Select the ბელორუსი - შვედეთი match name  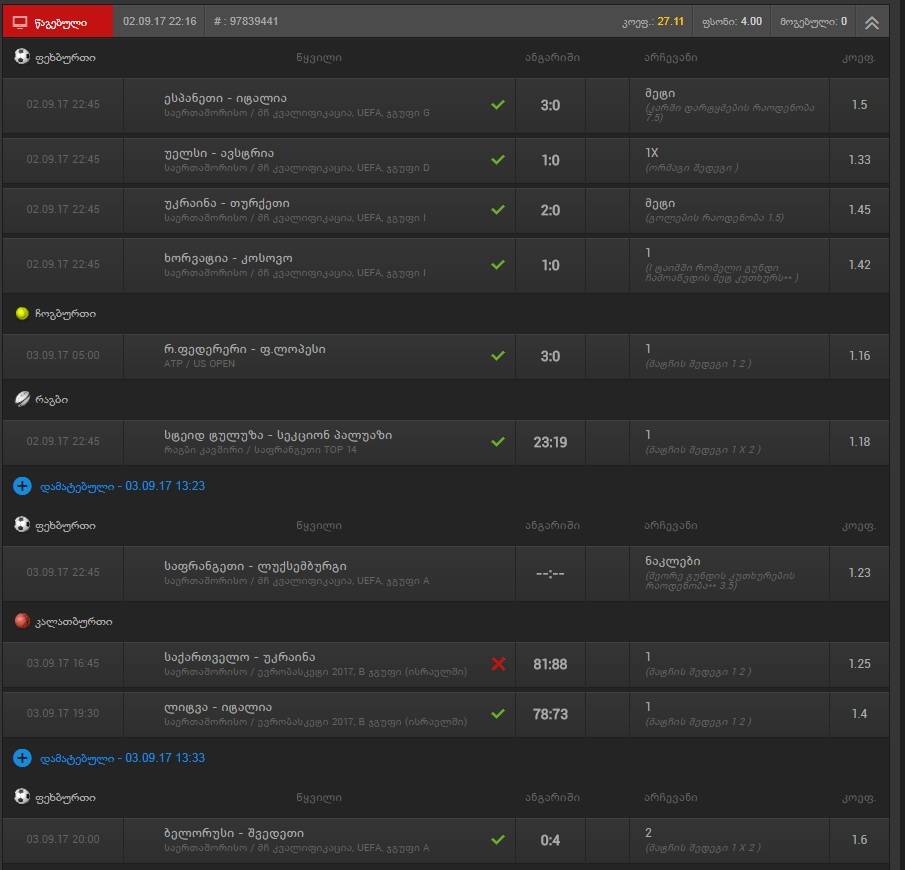[x=234, y=833]
